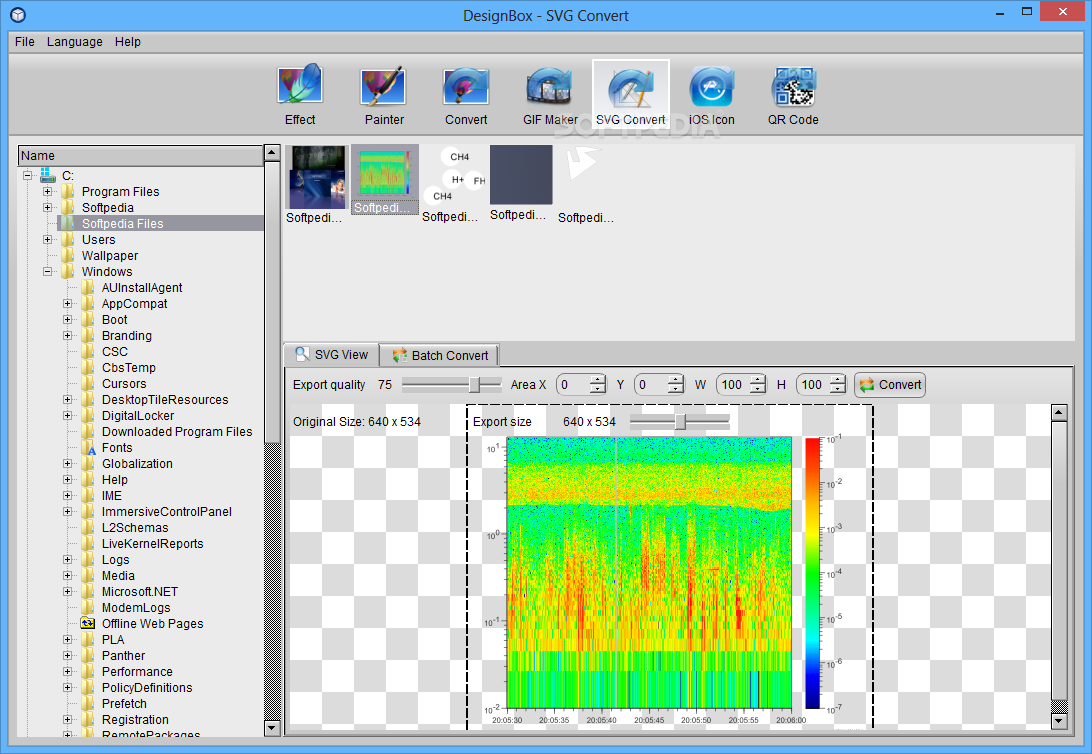Open the Help menu
This screenshot has width=1092, height=754.
(x=127, y=42)
